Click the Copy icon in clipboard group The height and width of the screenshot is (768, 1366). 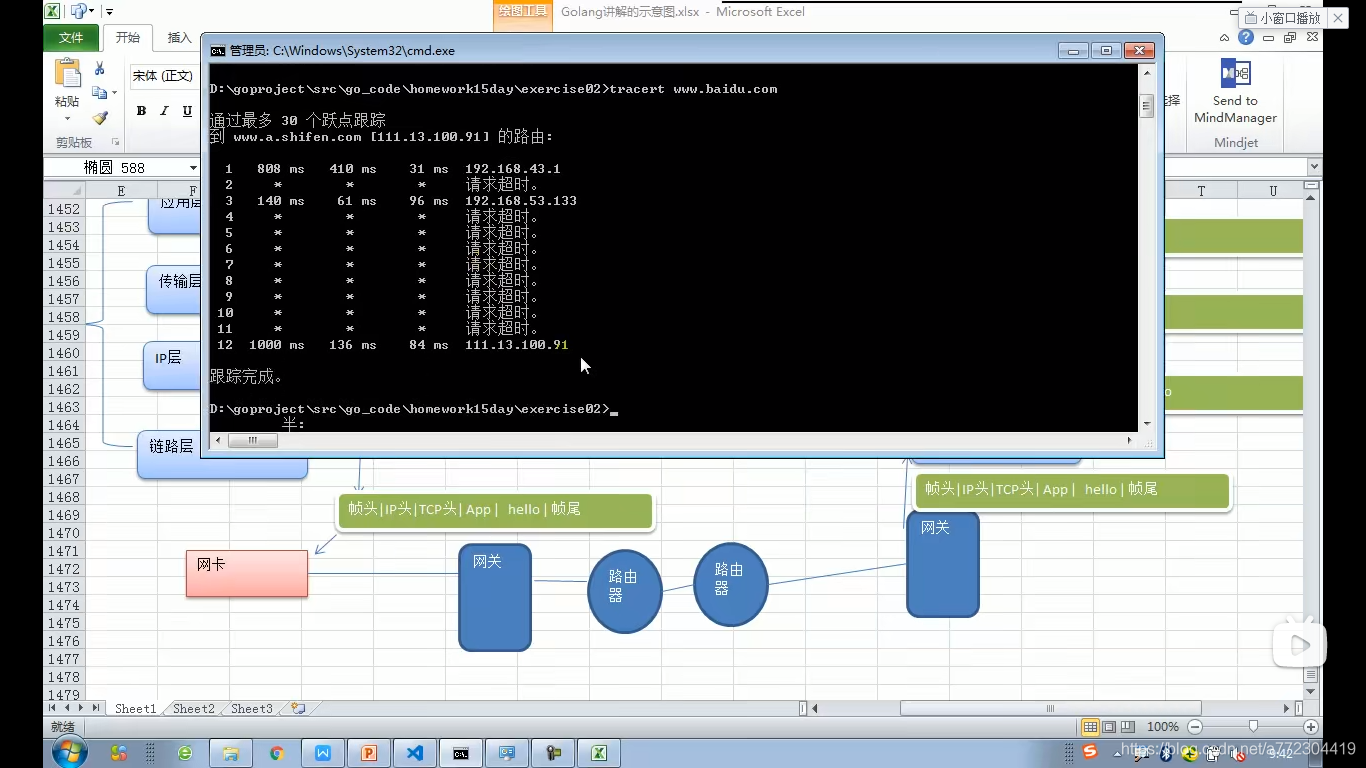(98, 93)
